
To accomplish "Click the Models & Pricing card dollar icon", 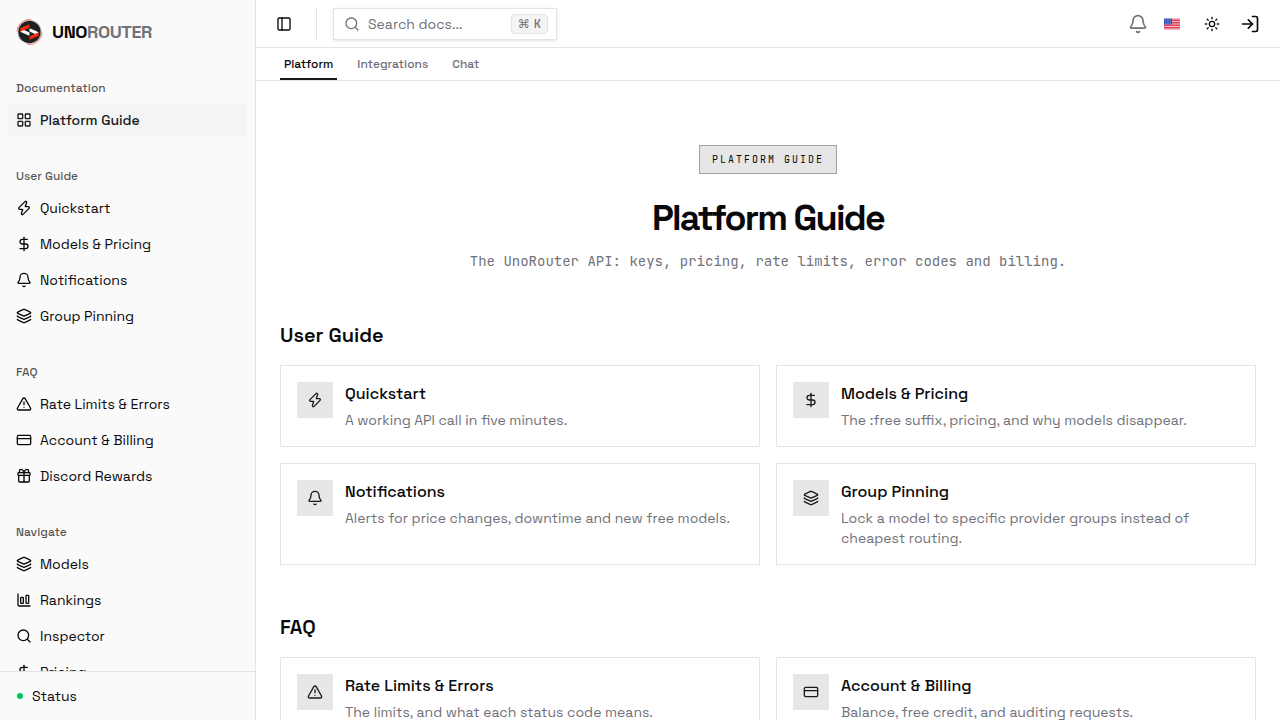I will click(x=811, y=400).
